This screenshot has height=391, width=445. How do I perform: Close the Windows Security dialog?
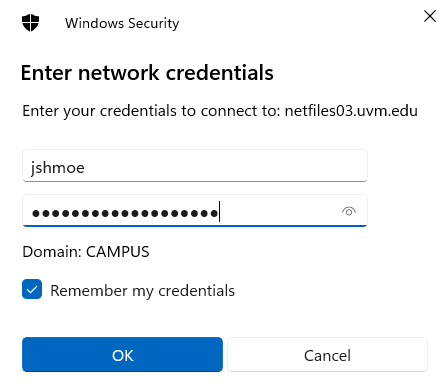tap(430, 16)
